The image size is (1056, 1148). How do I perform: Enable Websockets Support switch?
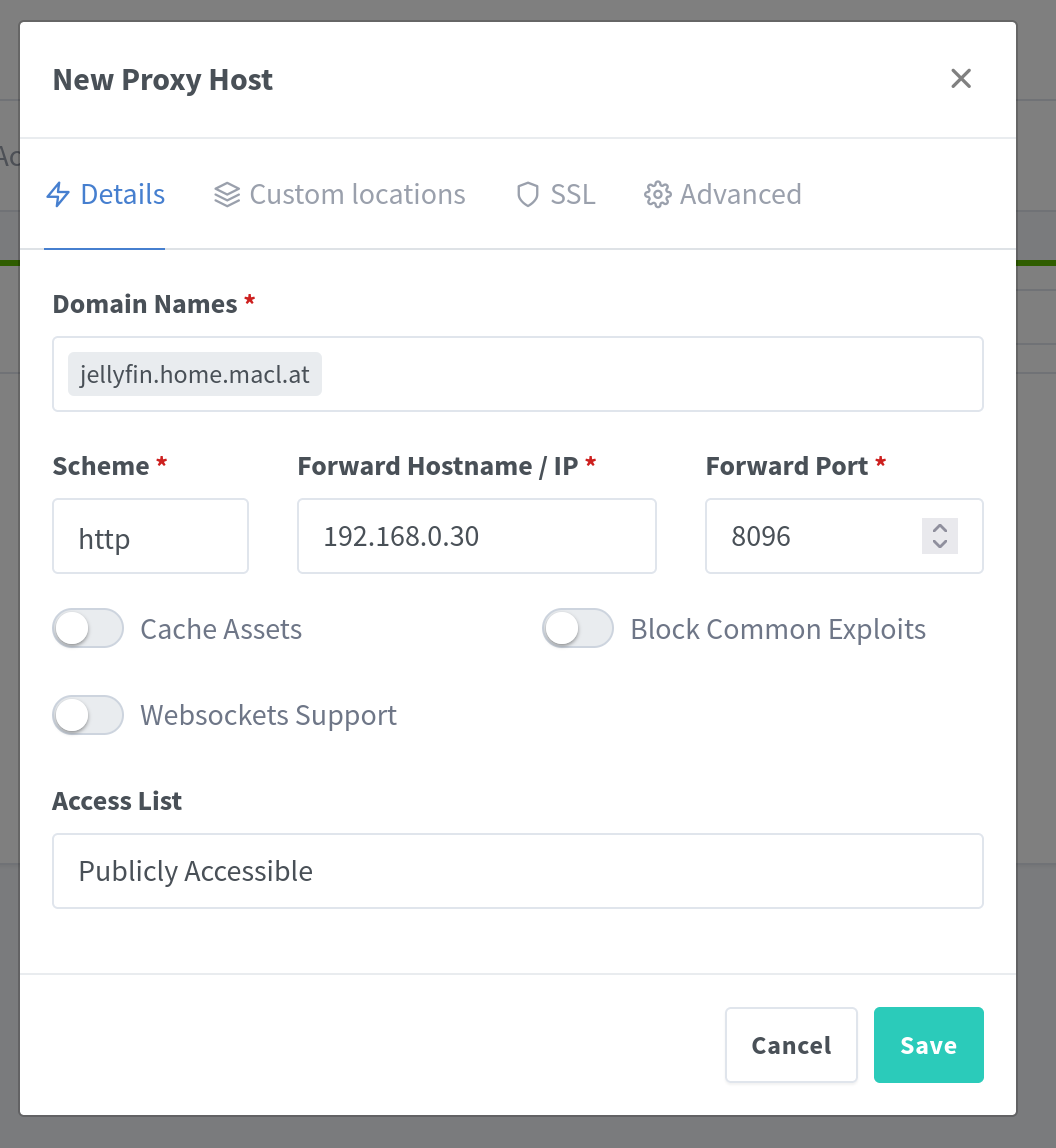tap(88, 715)
